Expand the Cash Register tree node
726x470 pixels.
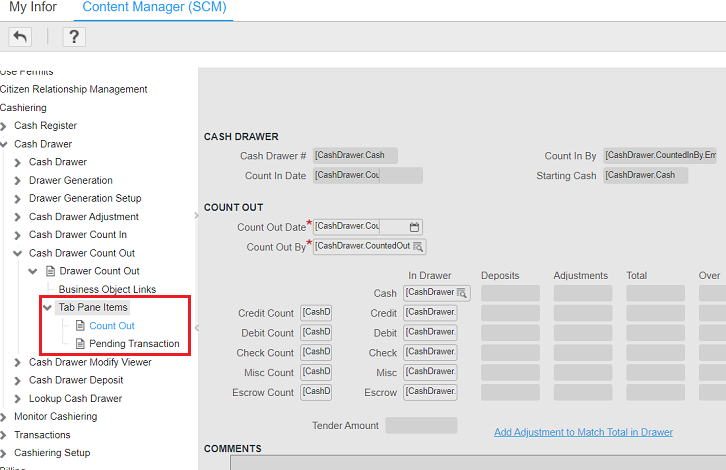coord(4,126)
